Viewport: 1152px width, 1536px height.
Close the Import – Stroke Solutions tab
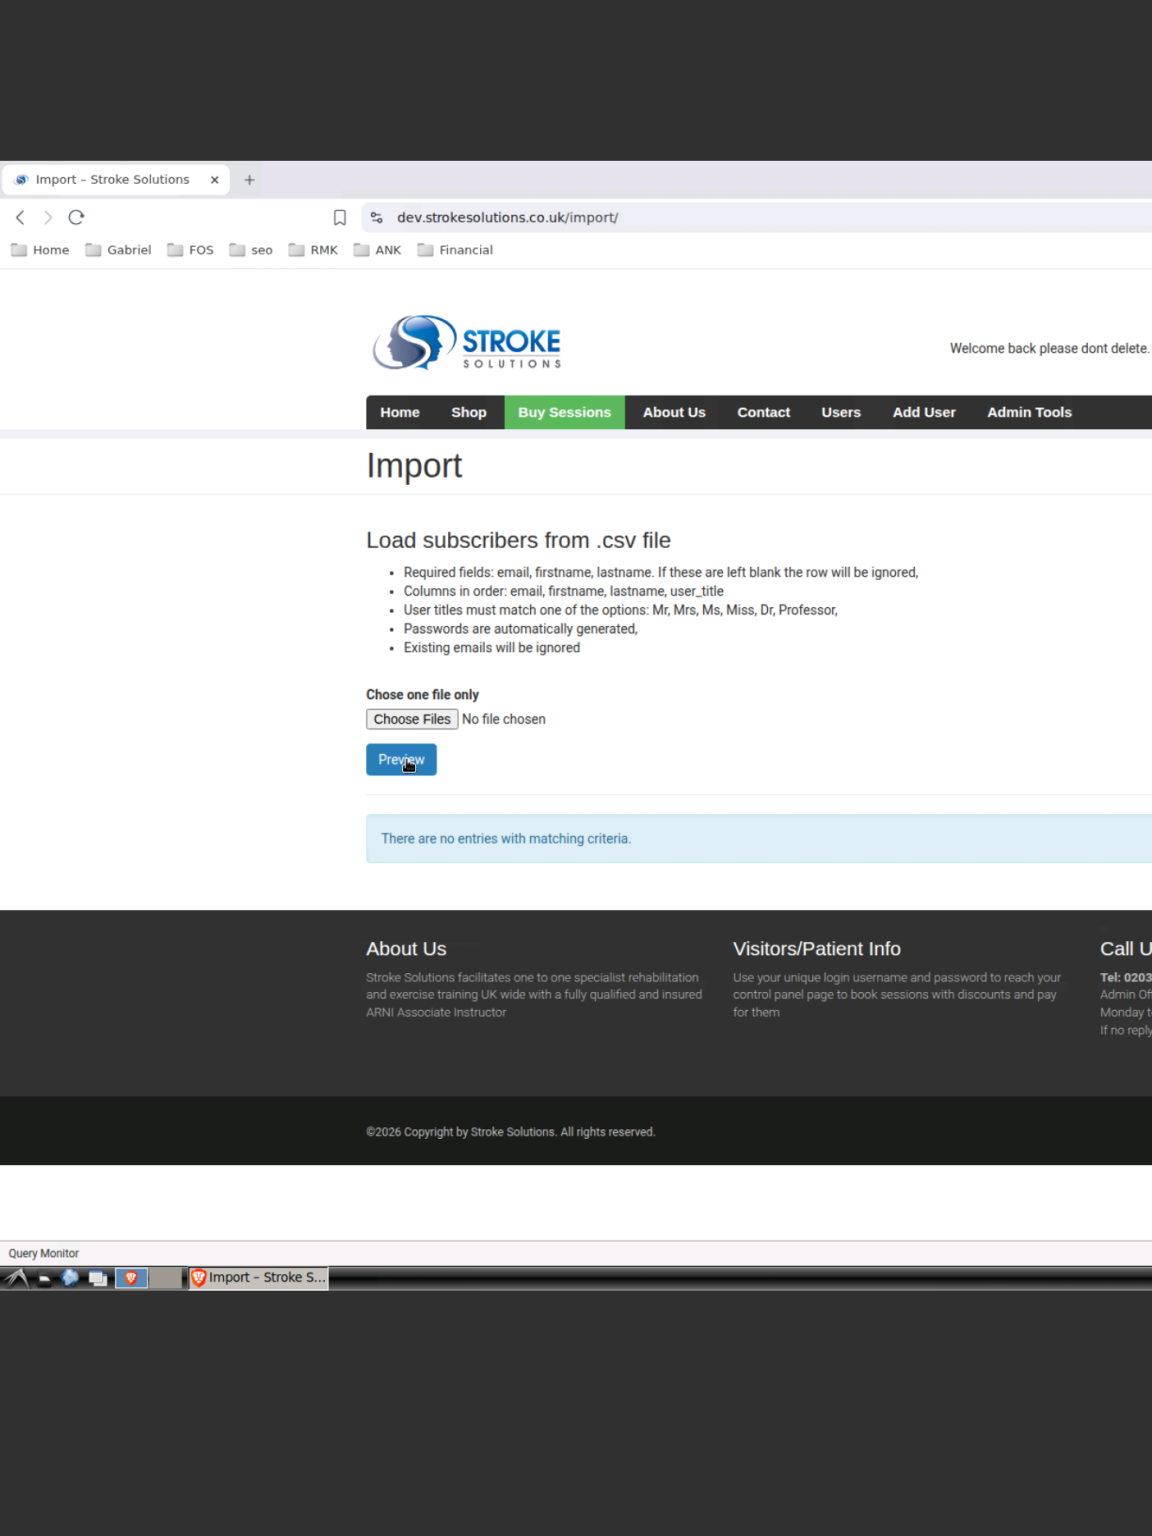click(x=214, y=180)
